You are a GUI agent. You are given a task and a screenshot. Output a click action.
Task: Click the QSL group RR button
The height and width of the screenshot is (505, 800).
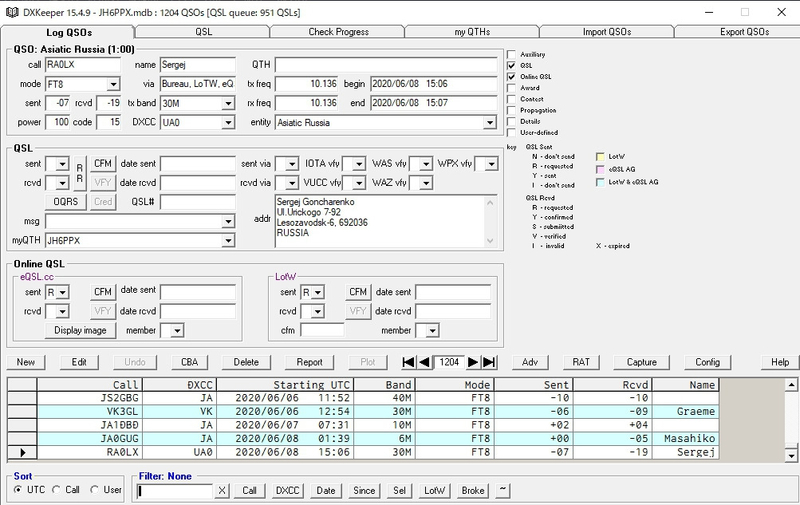tap(79, 173)
